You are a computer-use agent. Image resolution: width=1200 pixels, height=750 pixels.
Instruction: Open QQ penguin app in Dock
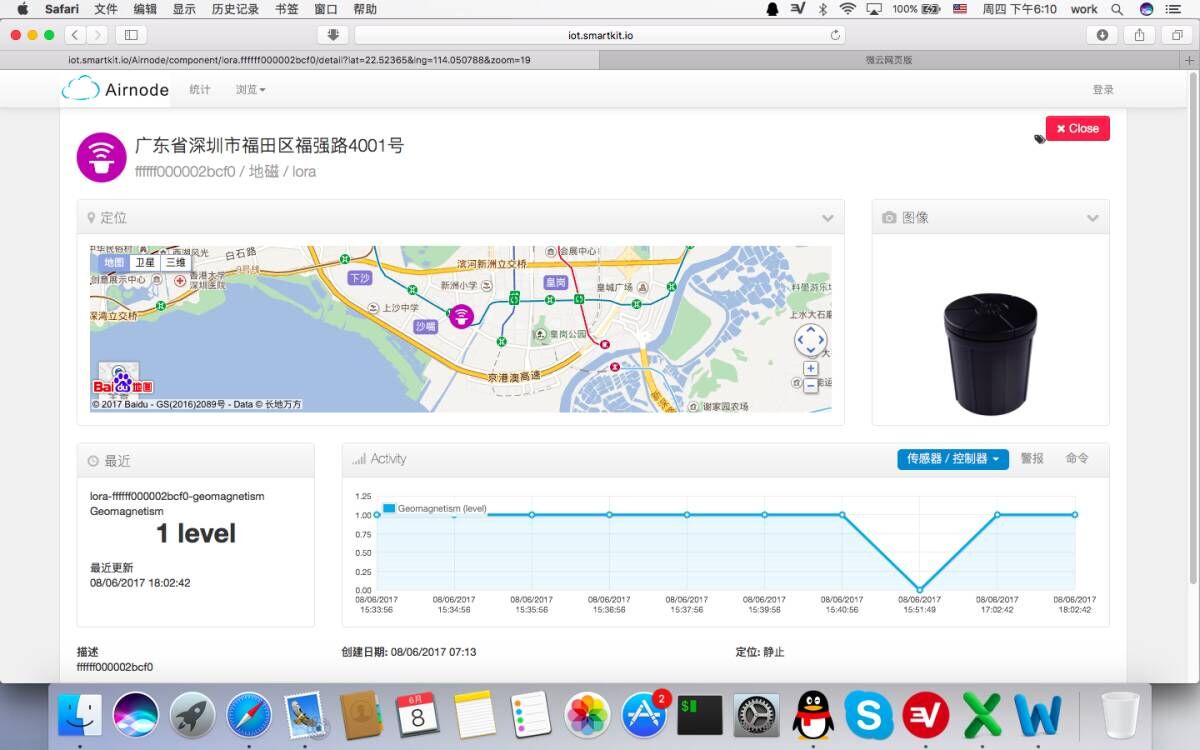point(813,715)
